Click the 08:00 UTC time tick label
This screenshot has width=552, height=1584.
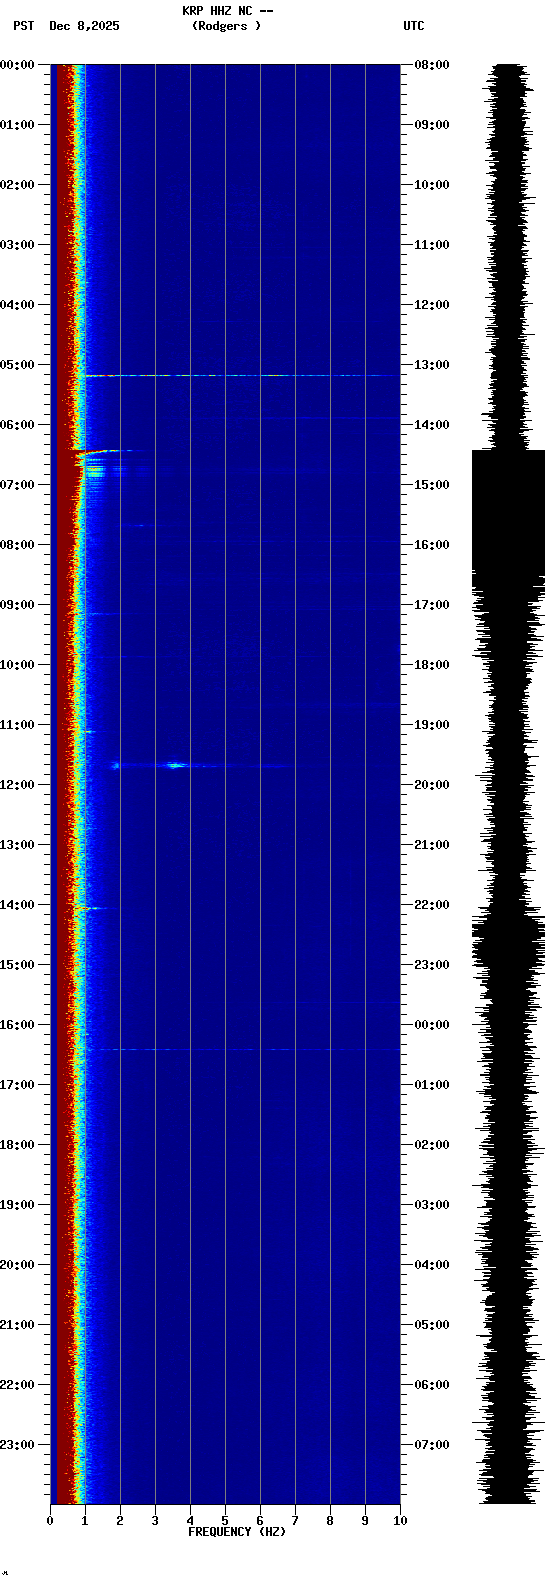click(x=432, y=65)
